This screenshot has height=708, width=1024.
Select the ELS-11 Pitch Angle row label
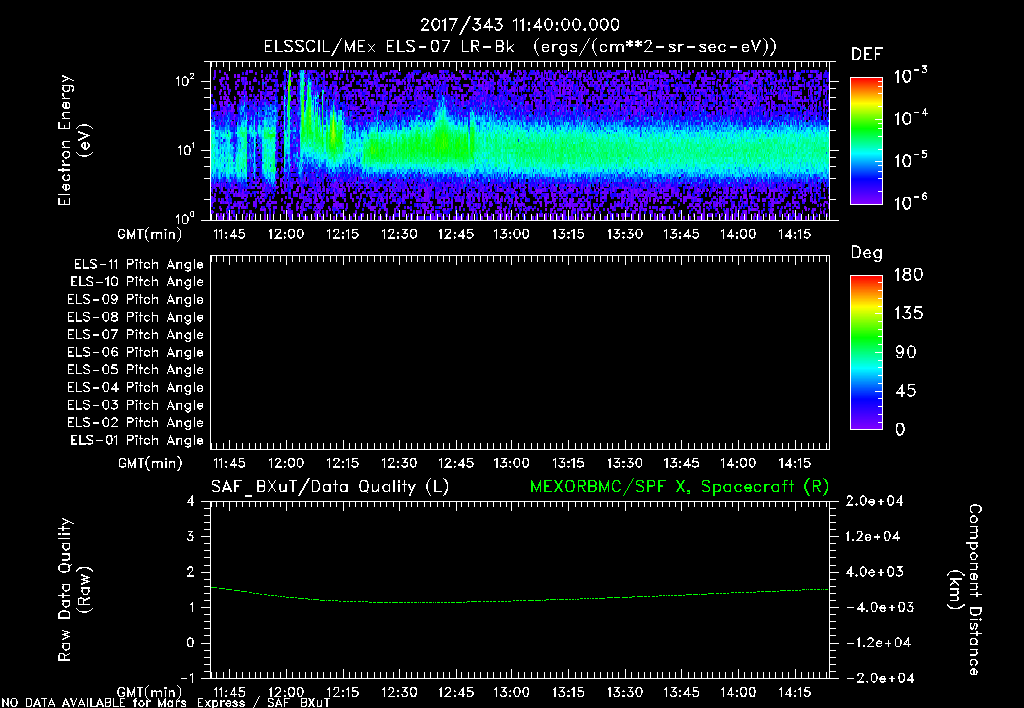[x=138, y=265]
